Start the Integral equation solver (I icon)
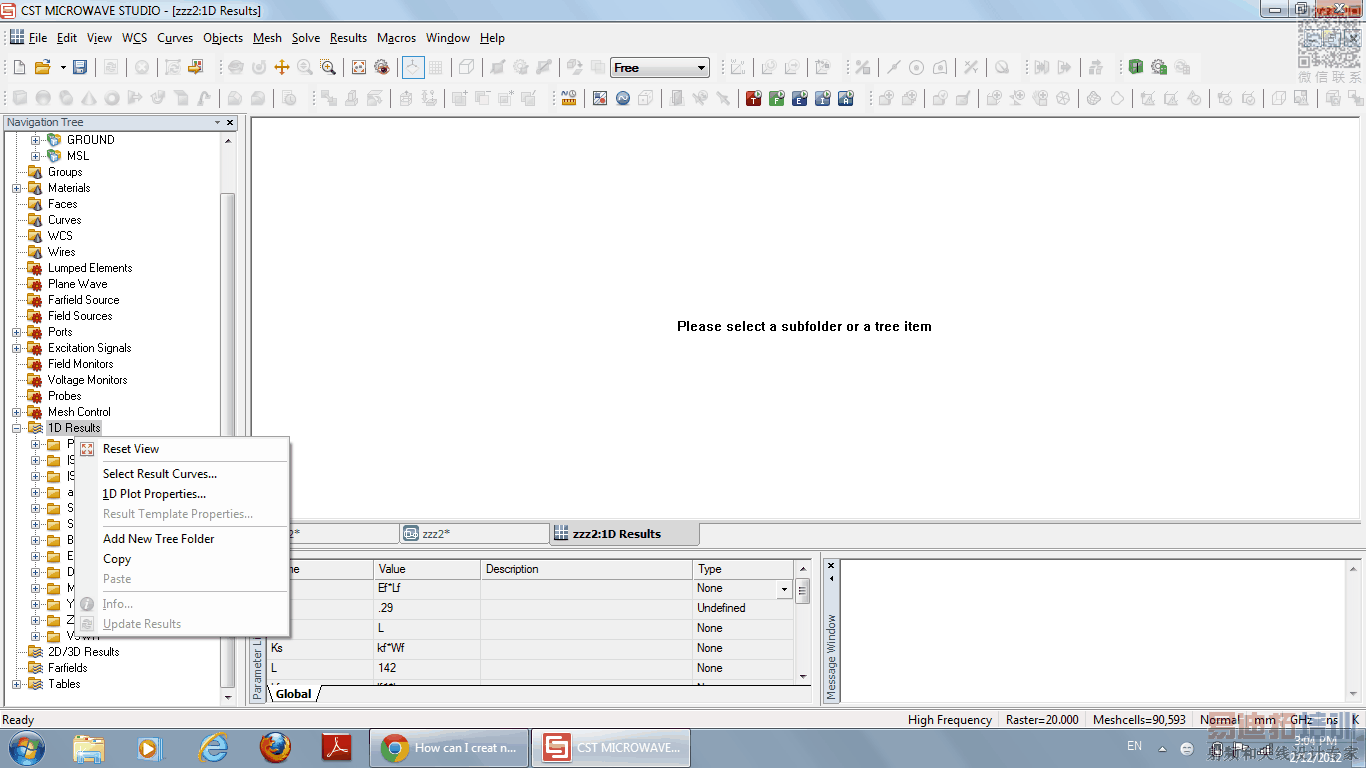The image size is (1366, 768). coord(822,98)
